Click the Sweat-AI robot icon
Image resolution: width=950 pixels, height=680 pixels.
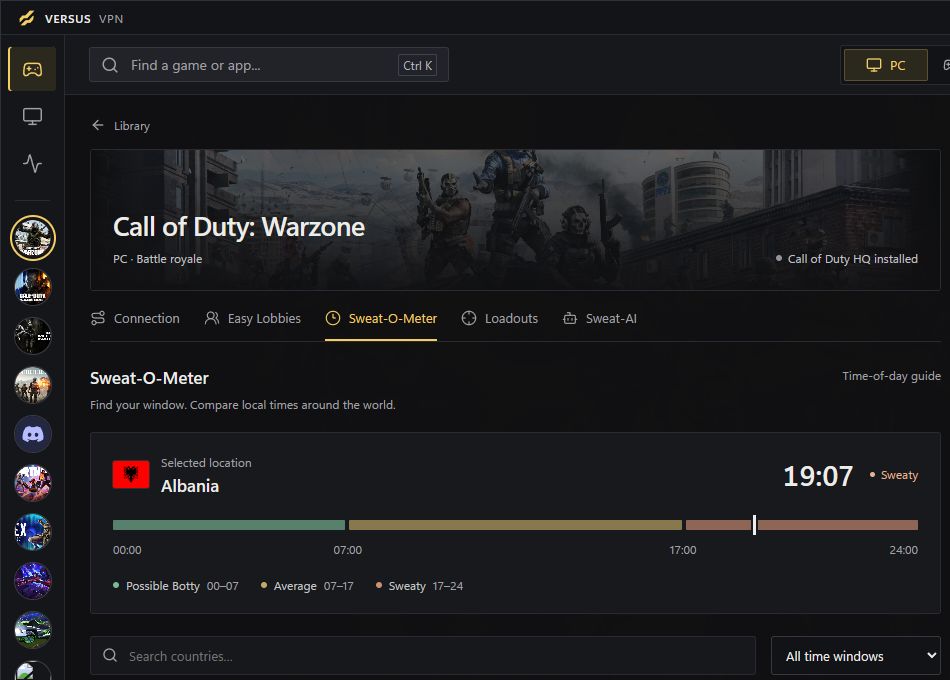click(x=570, y=318)
